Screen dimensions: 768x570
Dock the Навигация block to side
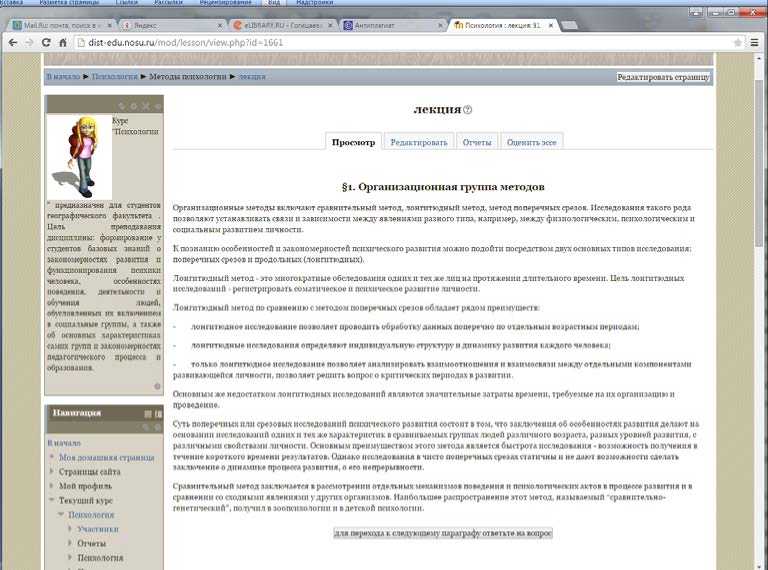click(x=158, y=414)
